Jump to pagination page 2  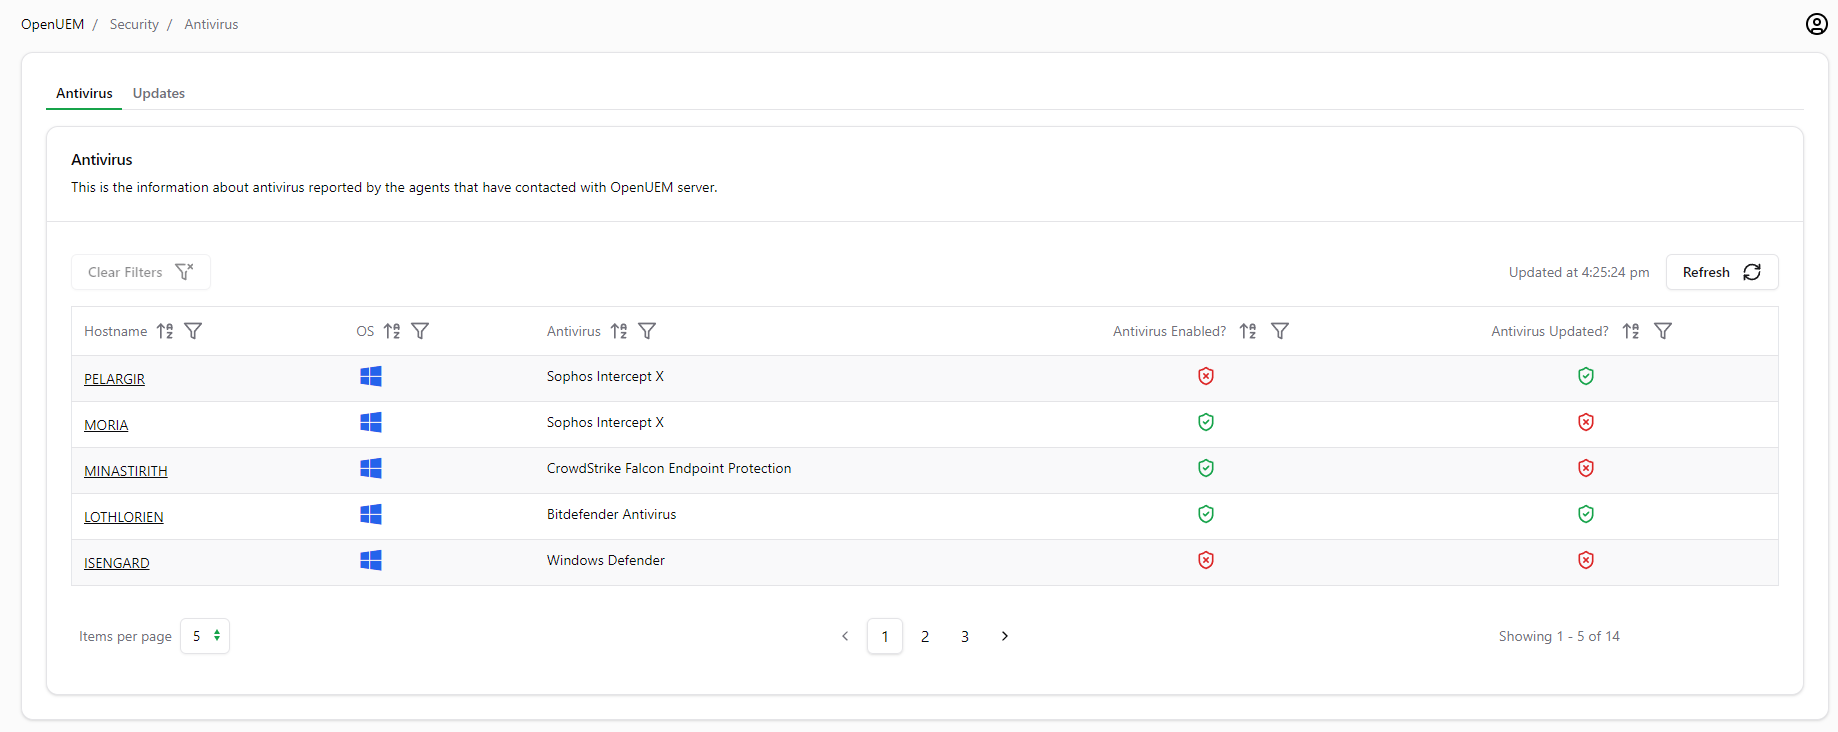(x=925, y=636)
